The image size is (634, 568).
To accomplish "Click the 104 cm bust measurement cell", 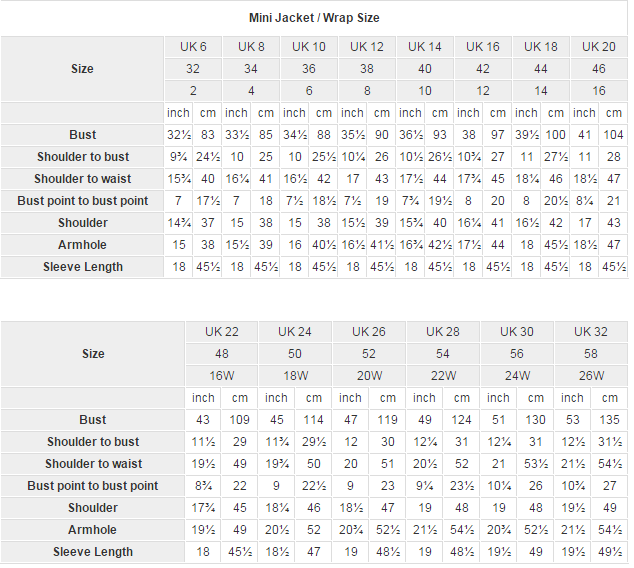I will tap(613, 135).
